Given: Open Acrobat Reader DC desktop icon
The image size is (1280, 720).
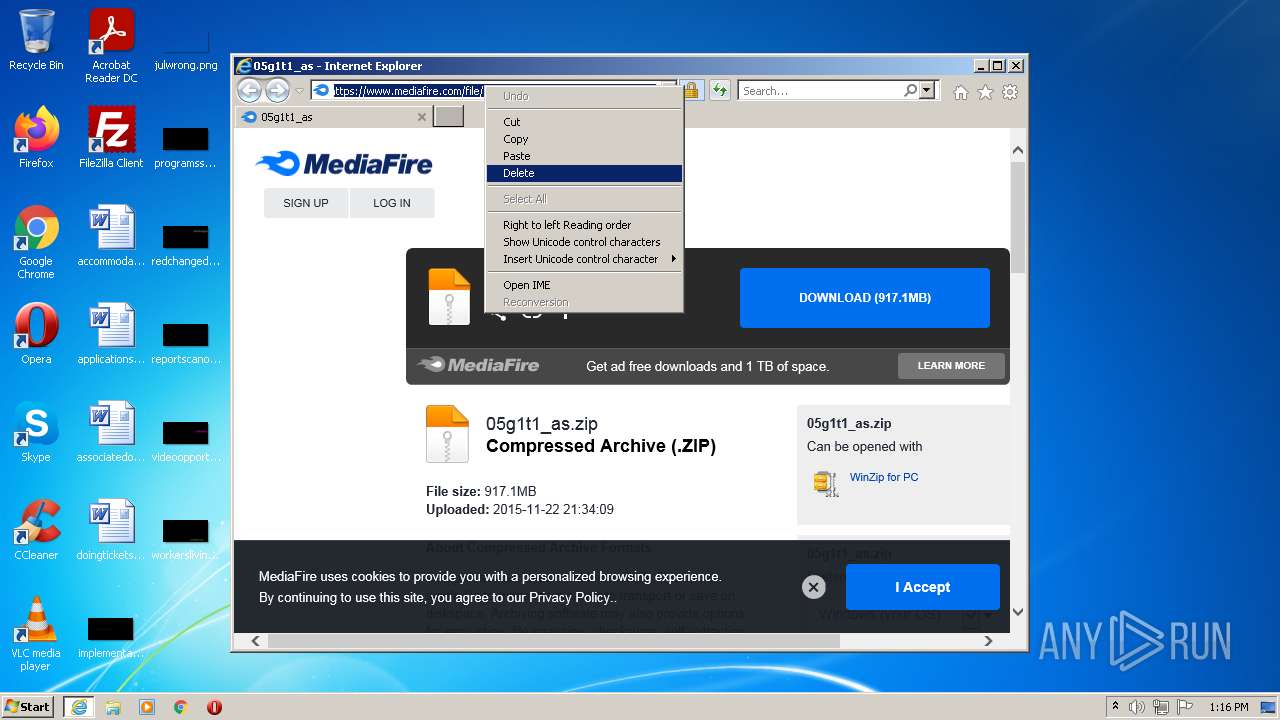Looking at the screenshot, I should [x=111, y=46].
